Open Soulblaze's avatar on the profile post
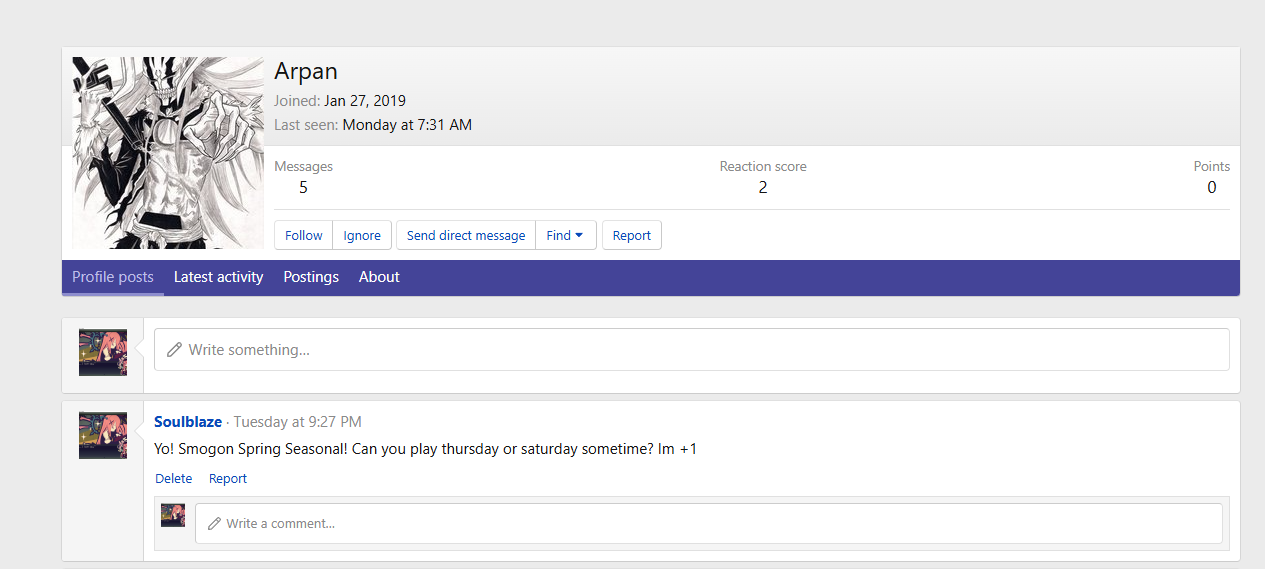This screenshot has height=569, width=1265. [x=103, y=435]
